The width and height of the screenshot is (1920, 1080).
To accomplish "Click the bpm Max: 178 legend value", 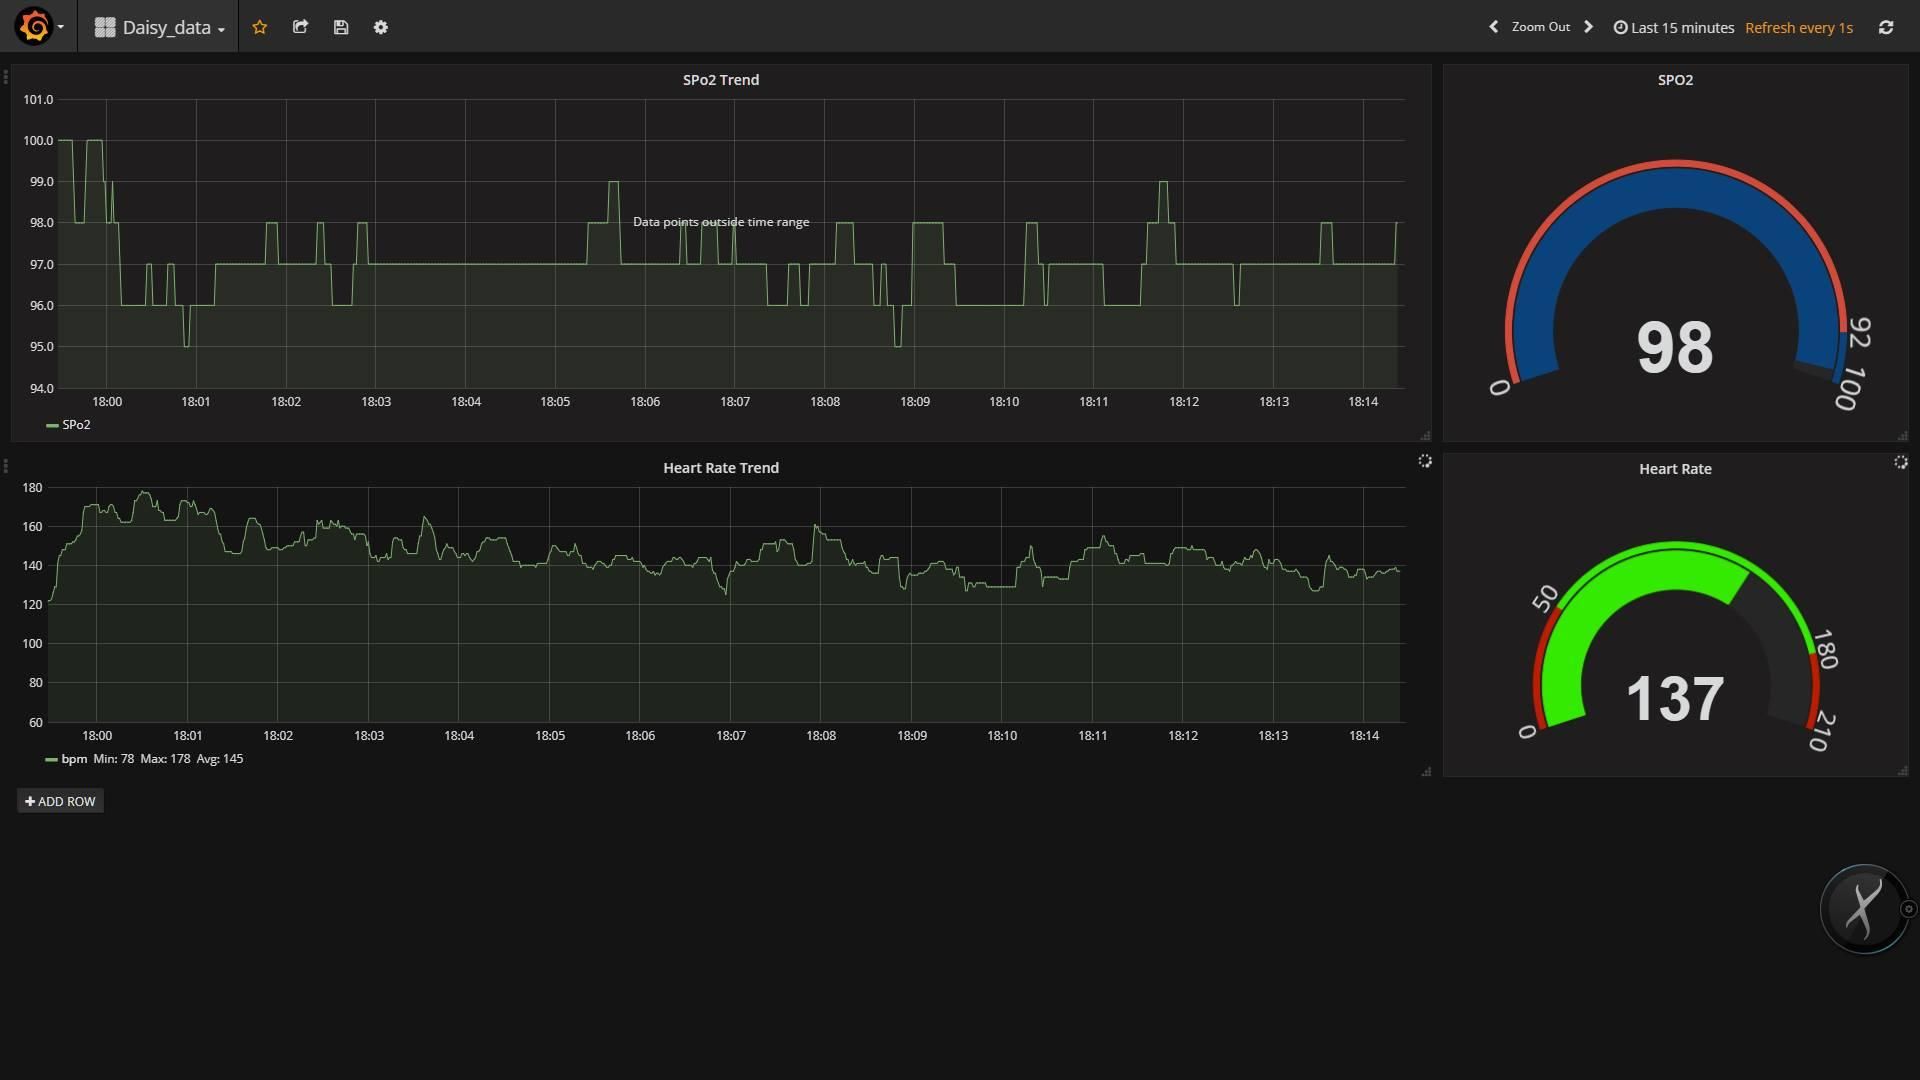I will pos(165,759).
